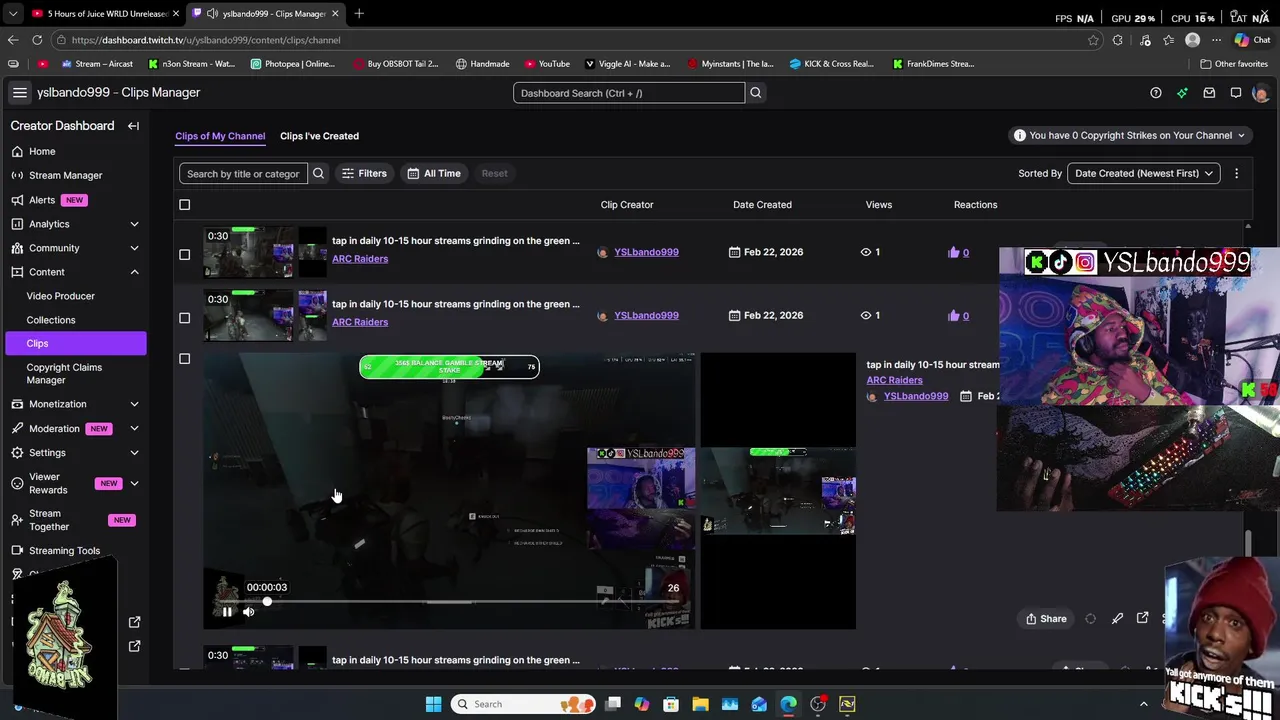This screenshot has width=1280, height=720.
Task: Open the Sorted By date dropdown
Action: 1144,173
